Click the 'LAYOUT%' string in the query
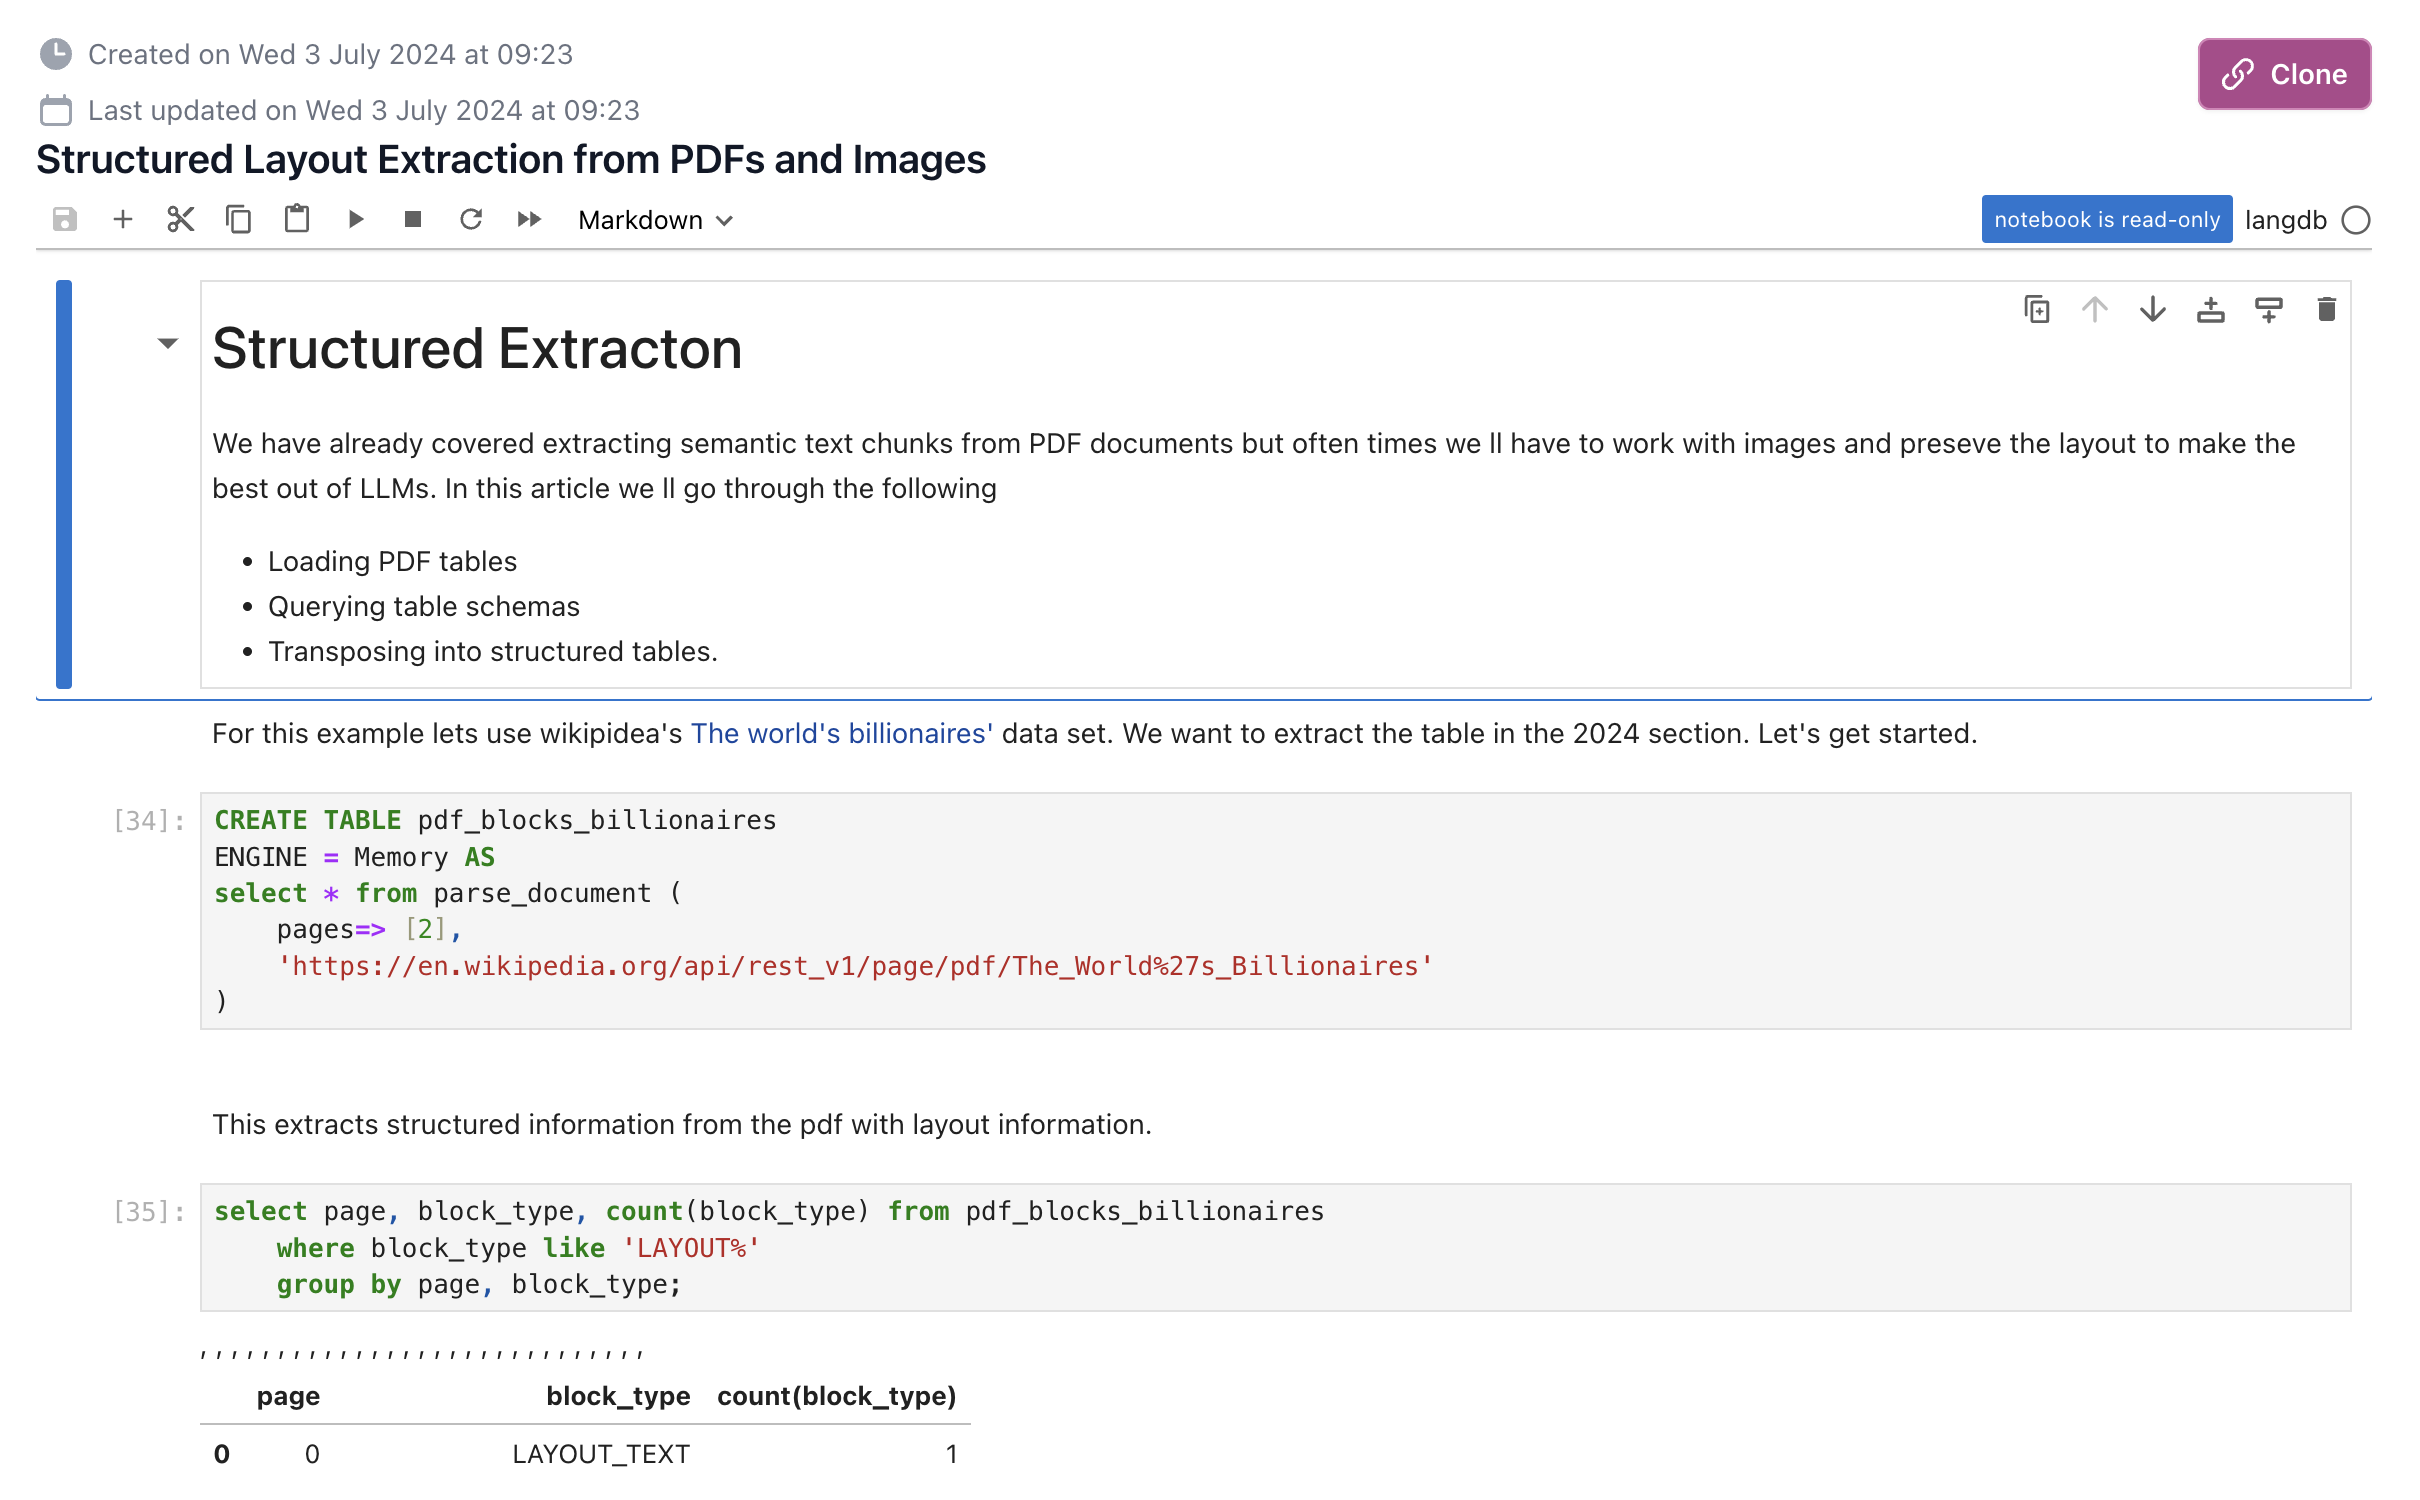Image resolution: width=2420 pixels, height=1500 pixels. click(x=691, y=1248)
